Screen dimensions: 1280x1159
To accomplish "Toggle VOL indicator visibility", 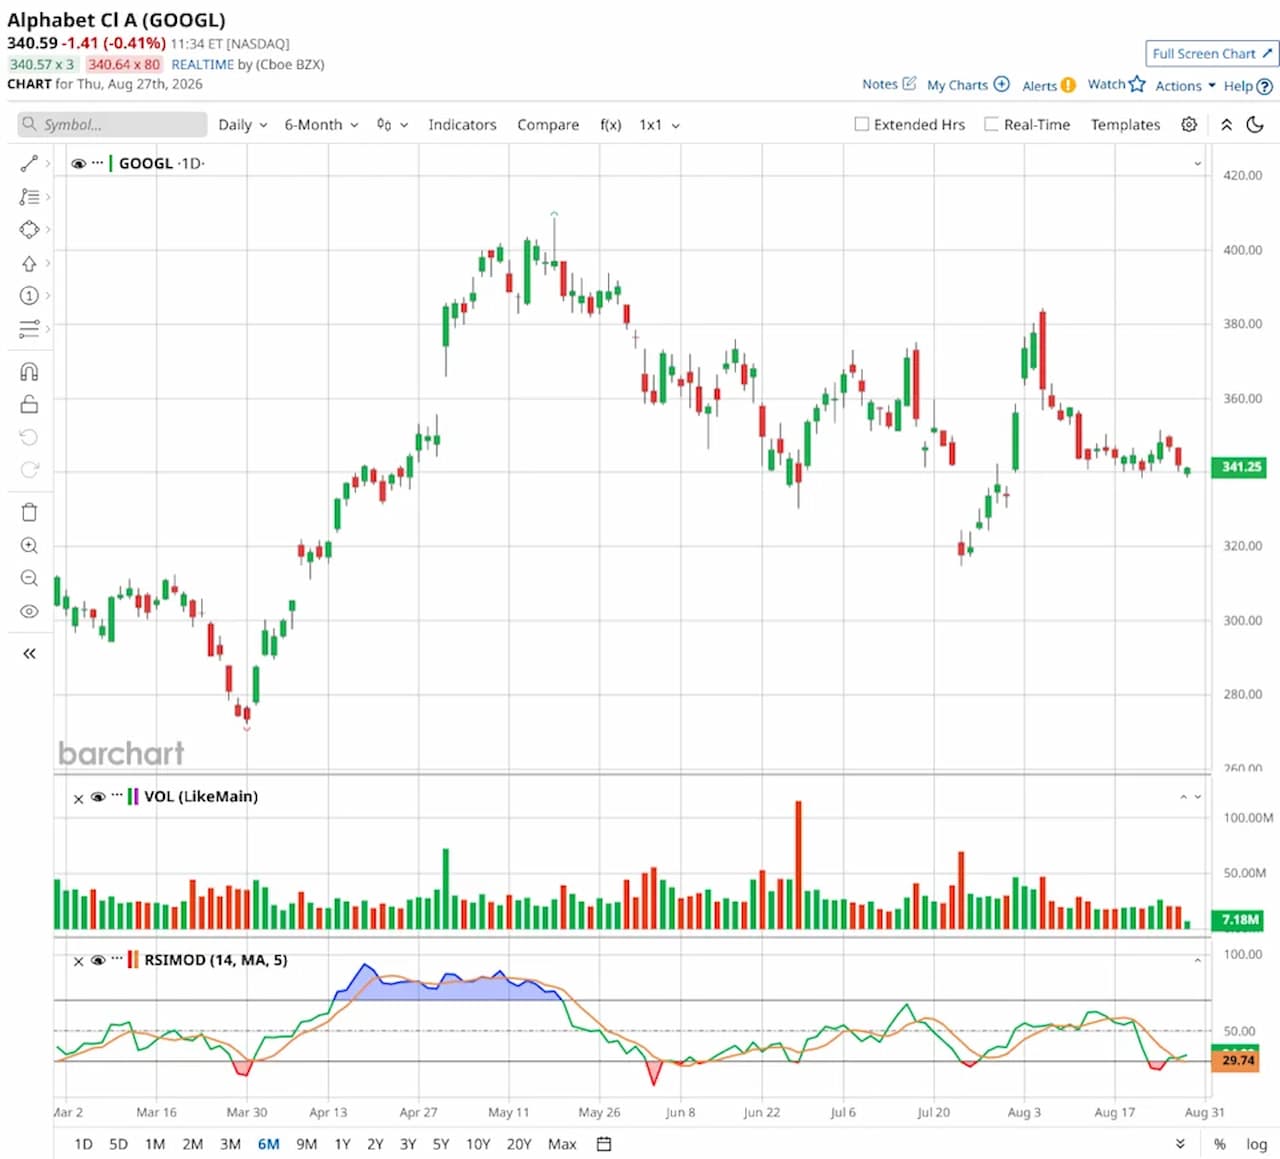I will 98,797.
